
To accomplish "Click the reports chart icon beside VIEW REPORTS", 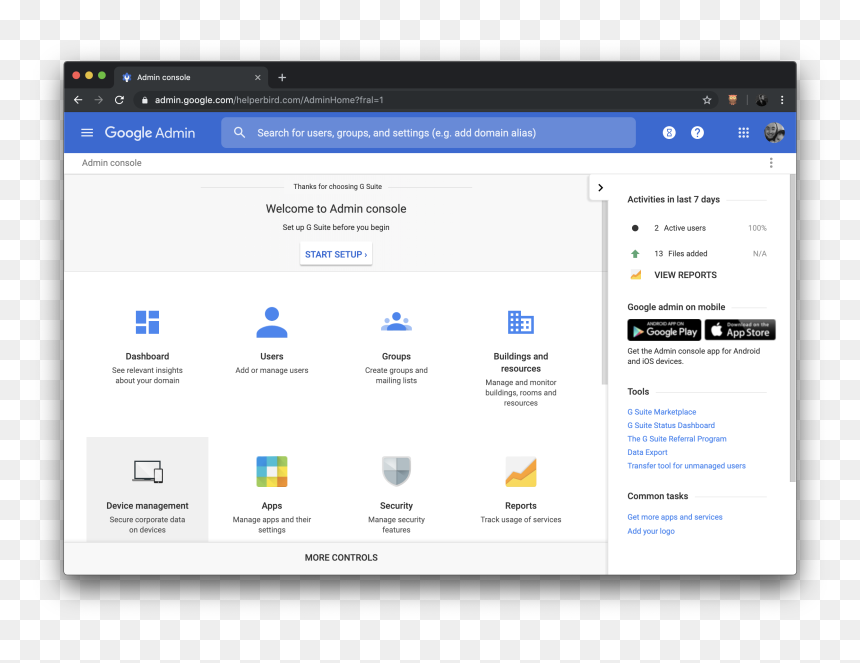I will click(x=636, y=275).
